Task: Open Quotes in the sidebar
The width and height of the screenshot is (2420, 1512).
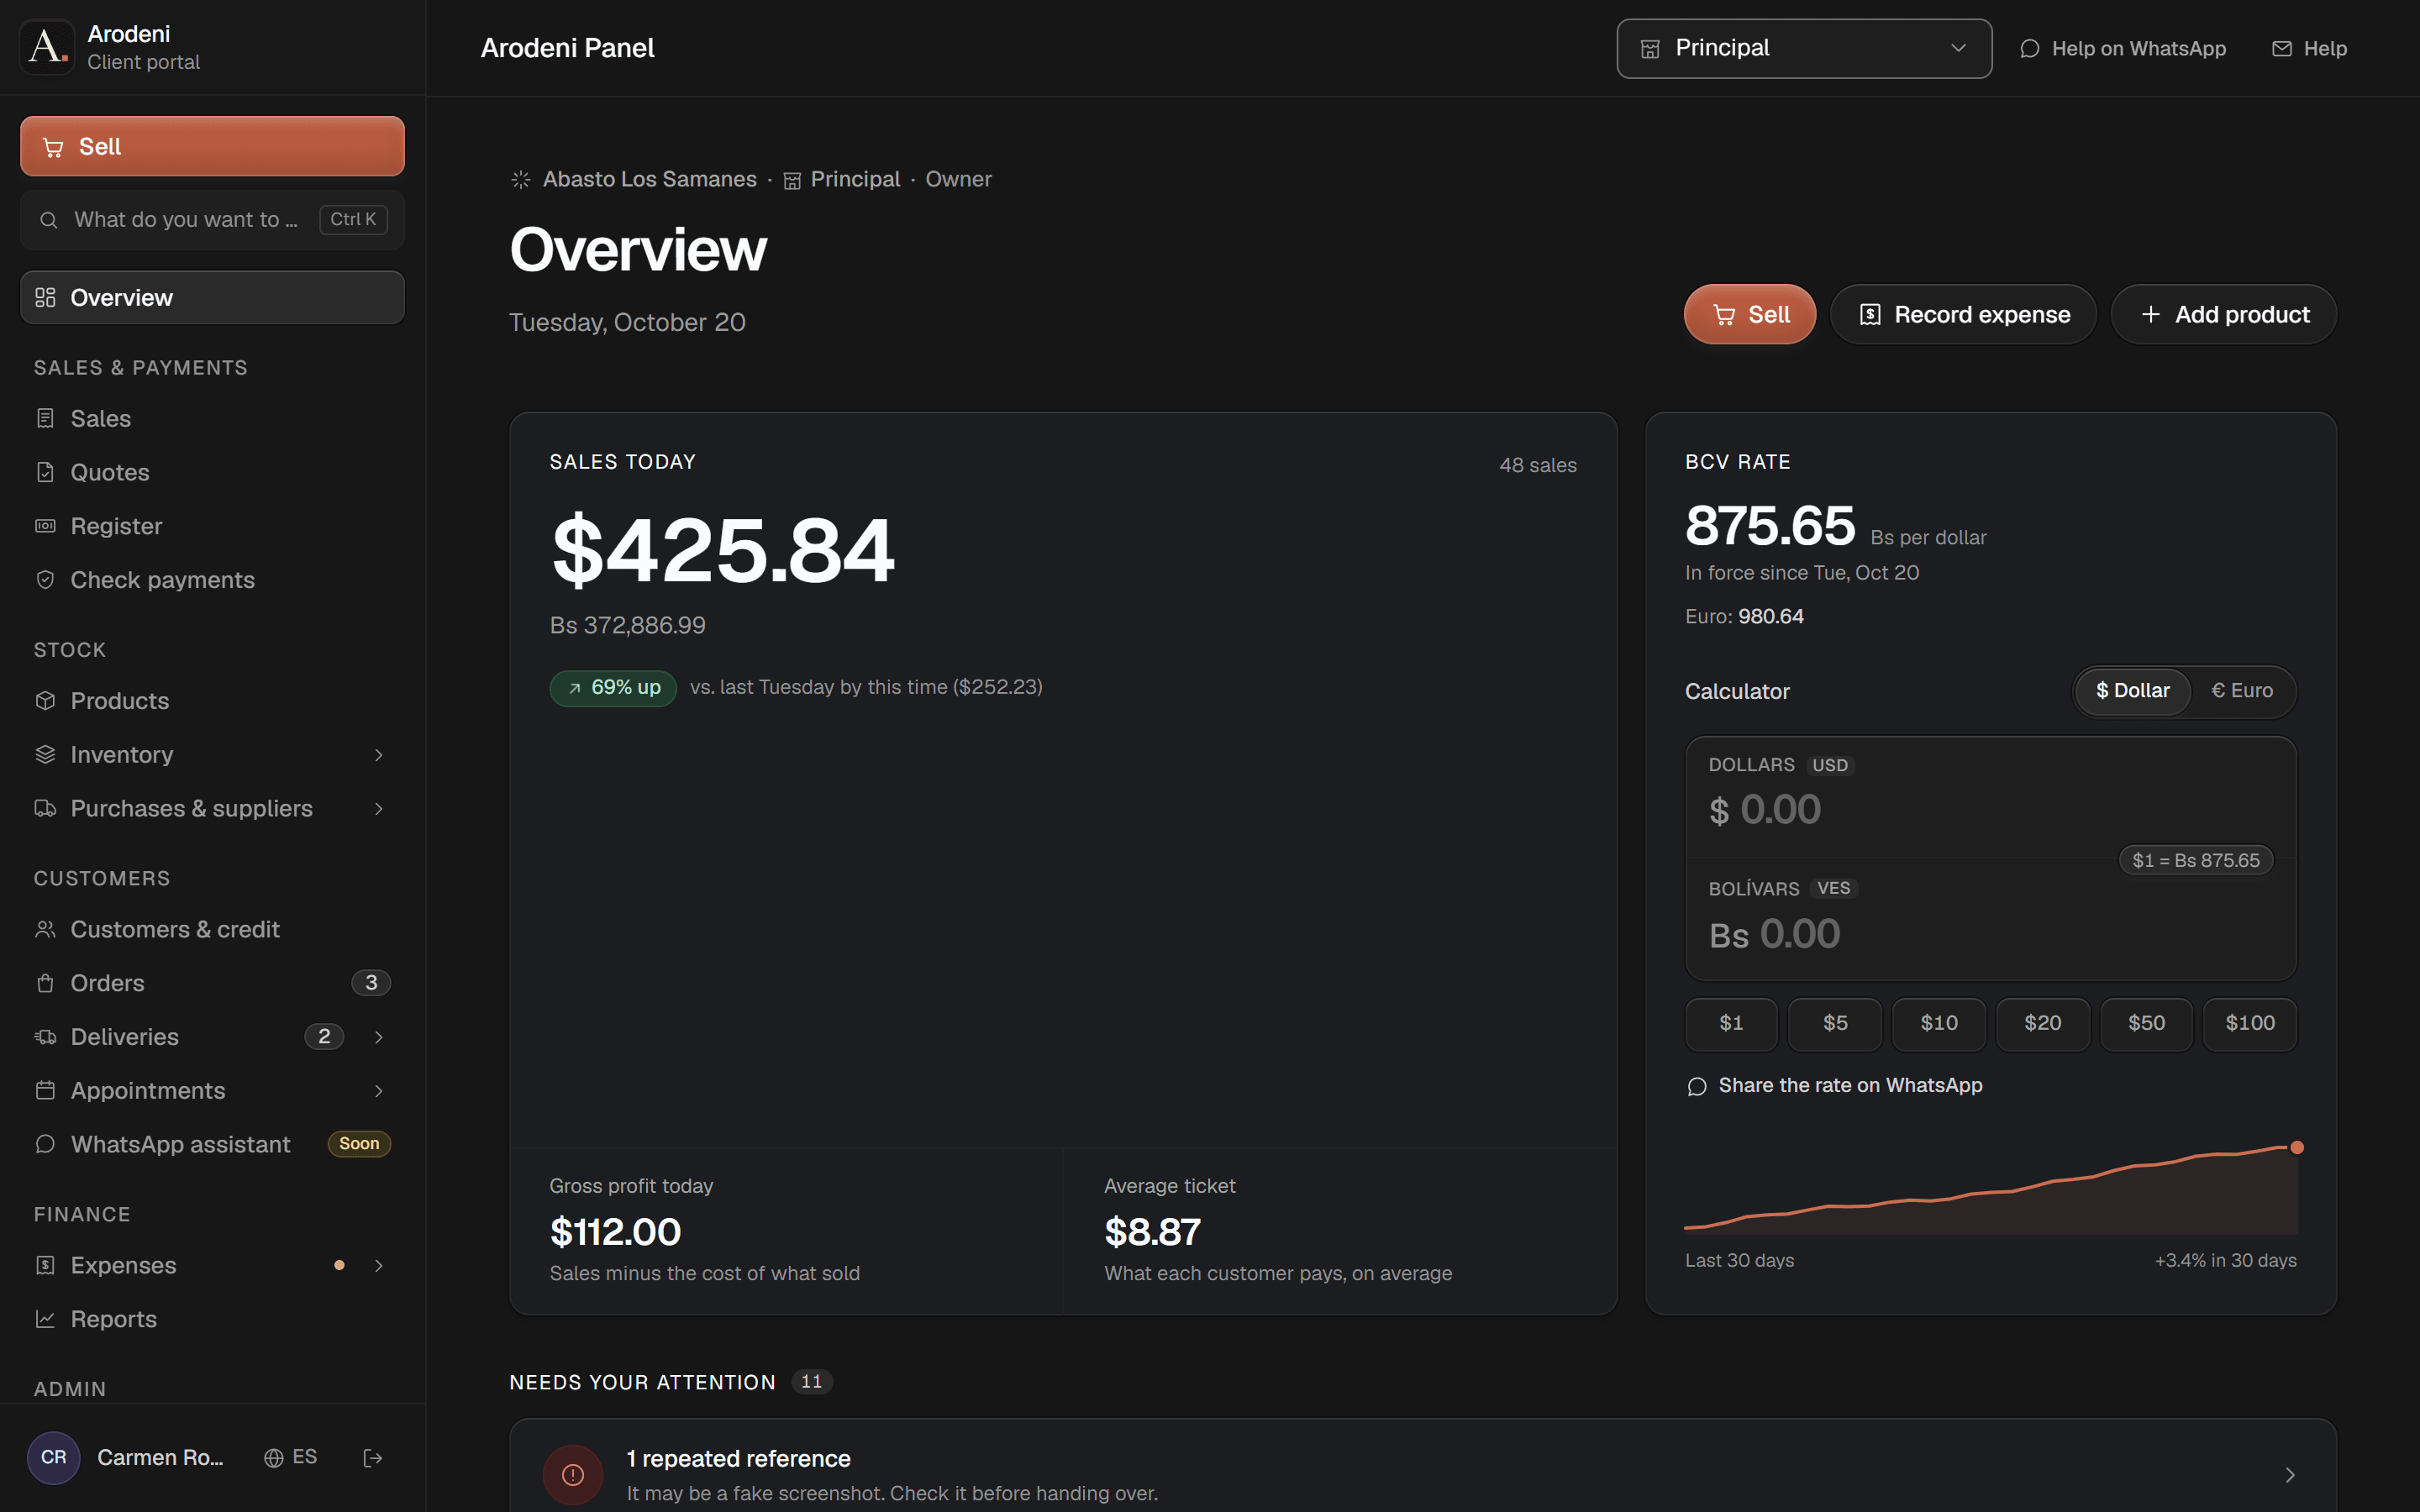Action: coord(212,472)
